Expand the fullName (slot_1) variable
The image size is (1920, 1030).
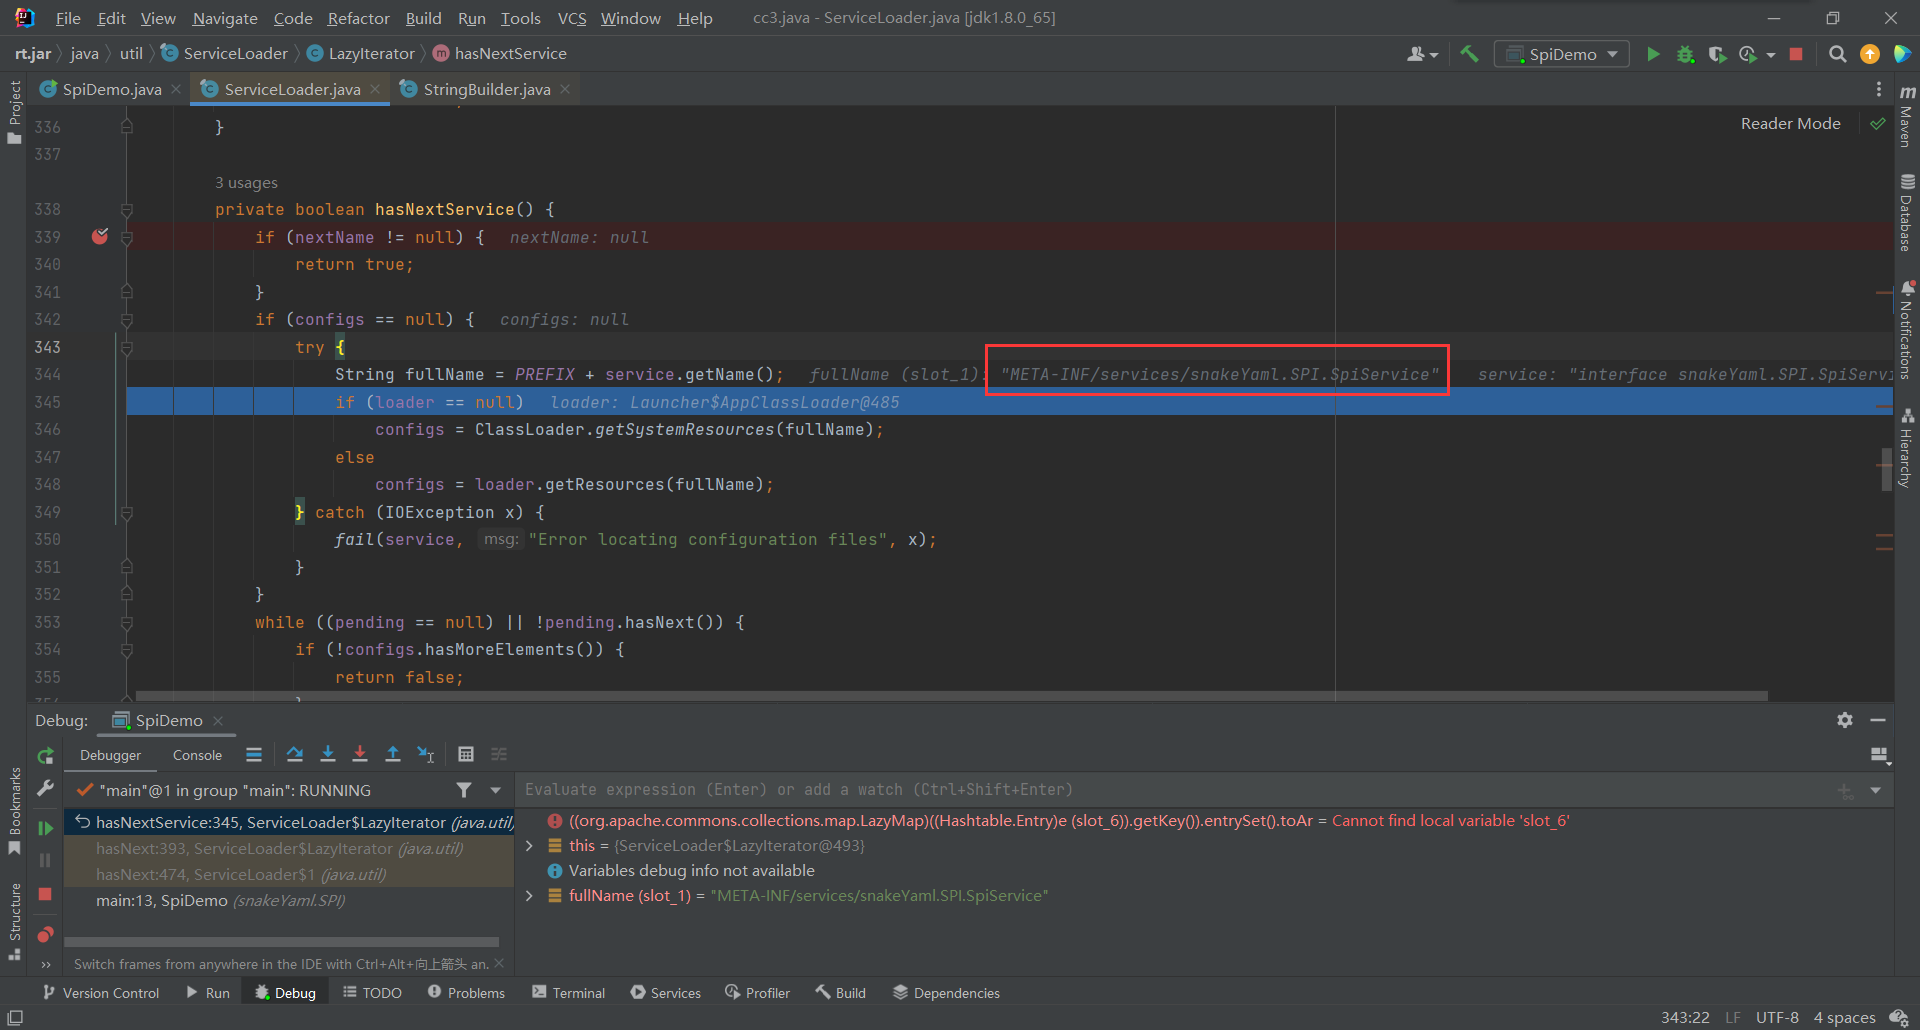pyautogui.click(x=529, y=895)
